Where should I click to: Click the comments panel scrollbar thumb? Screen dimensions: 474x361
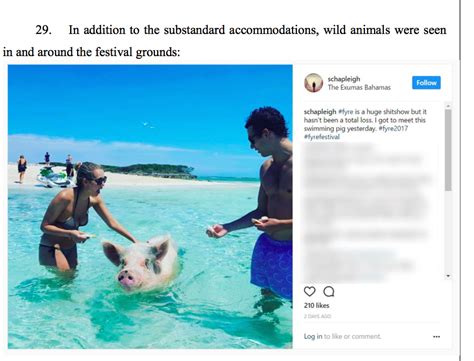point(448,150)
